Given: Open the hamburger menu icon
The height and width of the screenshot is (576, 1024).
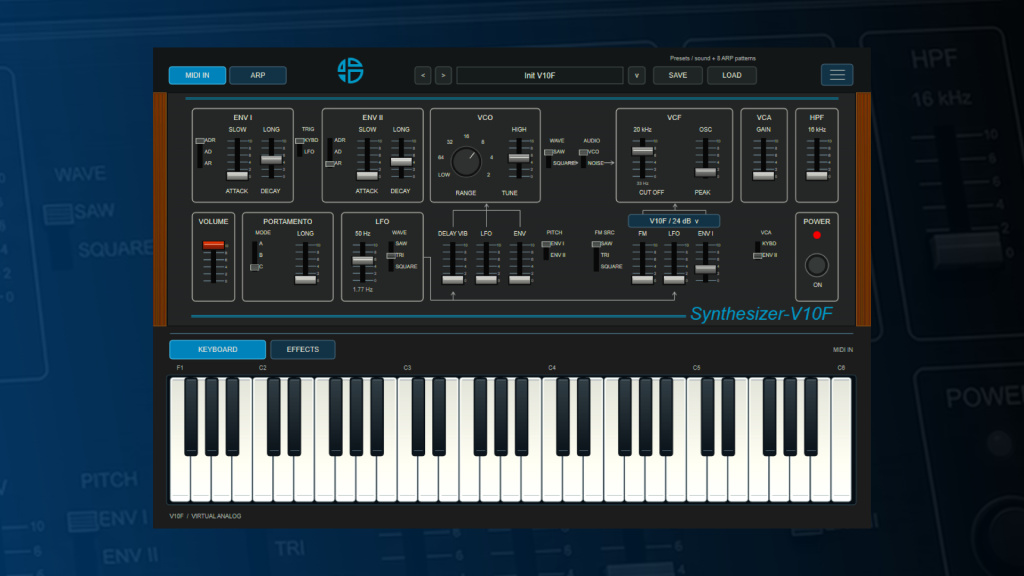Looking at the screenshot, I should click(x=837, y=75).
